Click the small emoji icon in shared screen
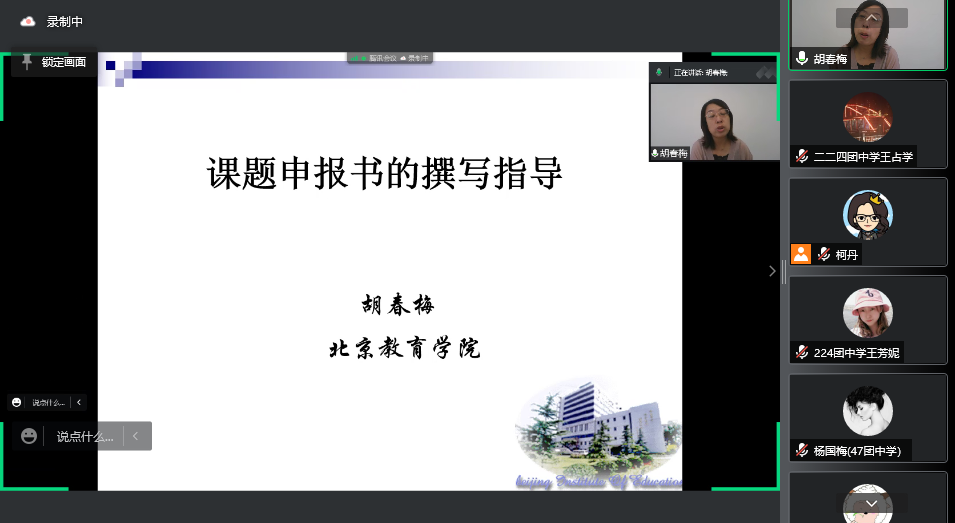This screenshot has height=523, width=955. pos(17,402)
